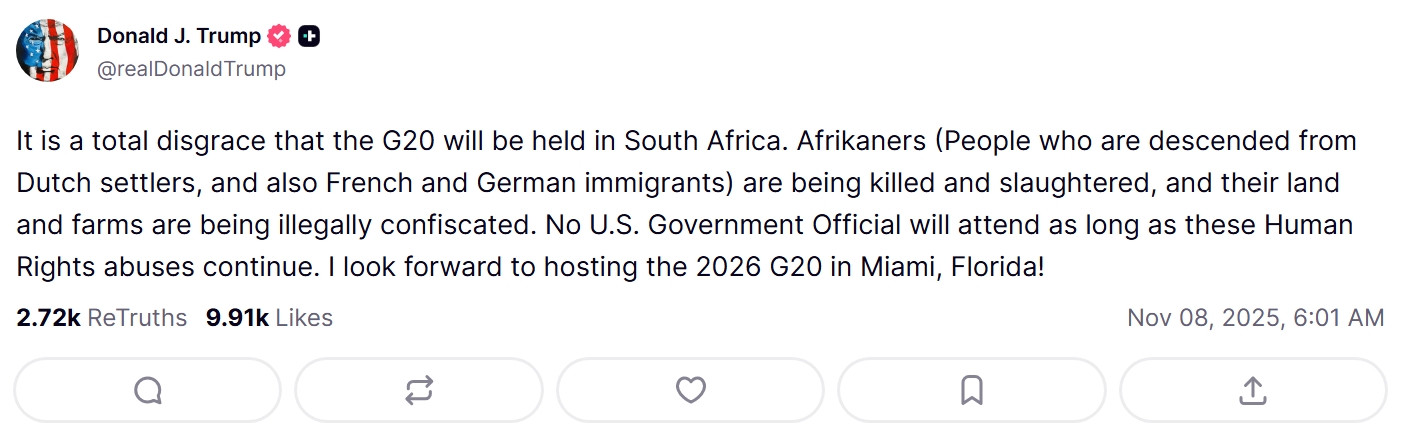Click the @realDonaldTrump handle
Screen dimensions: 1404x444
191,68
